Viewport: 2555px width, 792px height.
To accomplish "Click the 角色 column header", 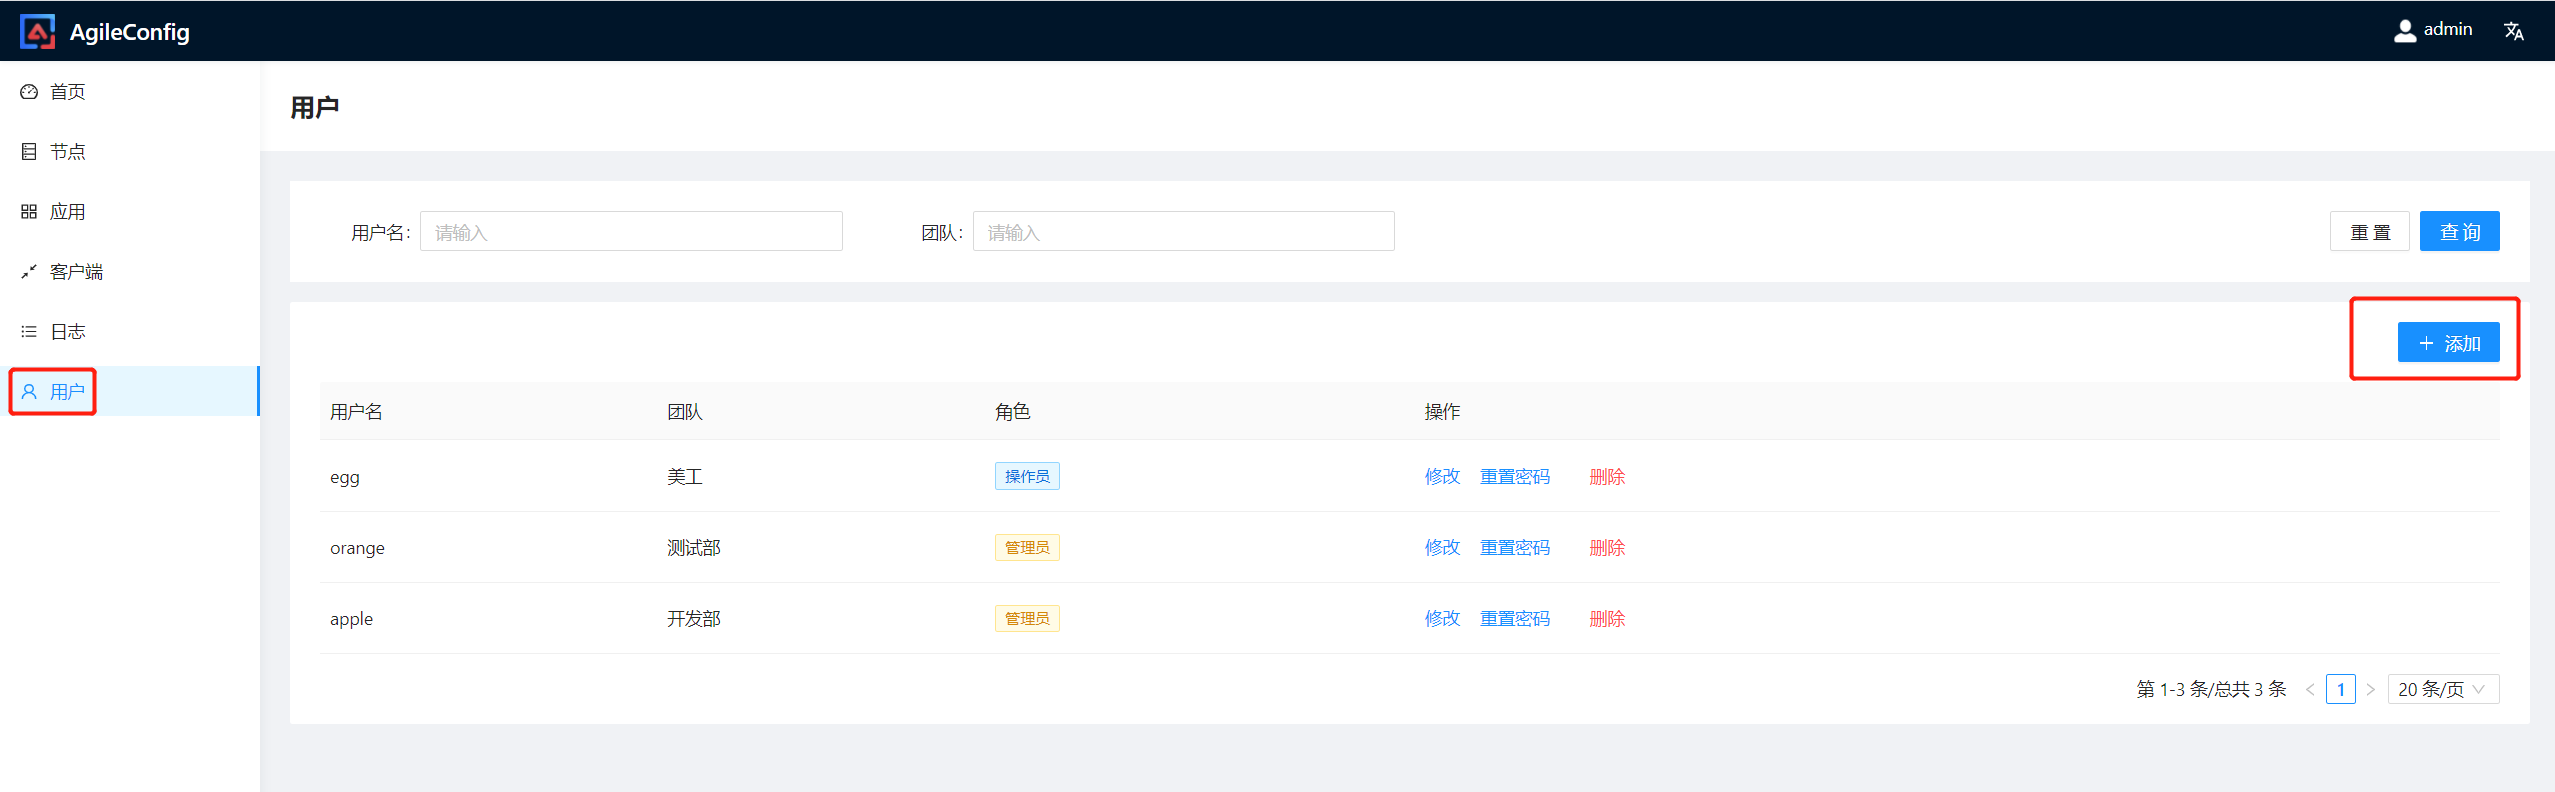I will pyautogui.click(x=1012, y=411).
